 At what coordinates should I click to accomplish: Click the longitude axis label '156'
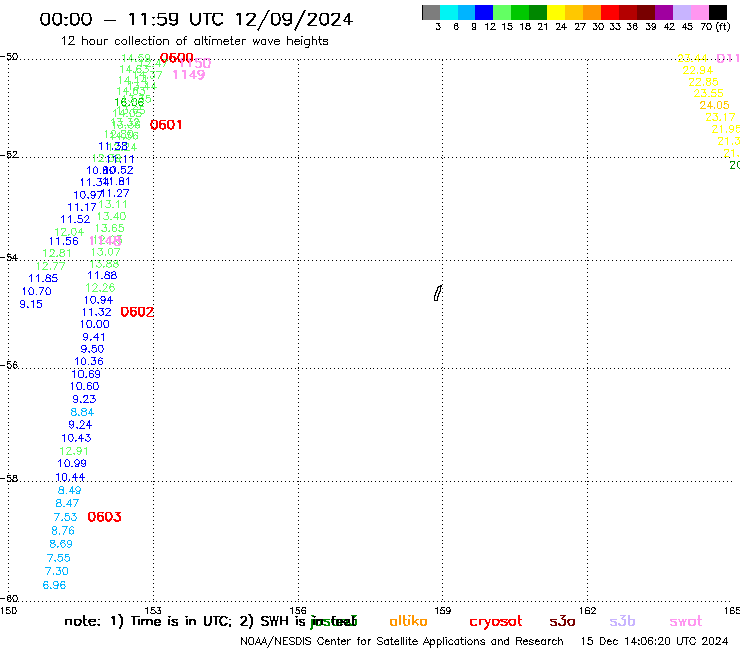(x=298, y=610)
